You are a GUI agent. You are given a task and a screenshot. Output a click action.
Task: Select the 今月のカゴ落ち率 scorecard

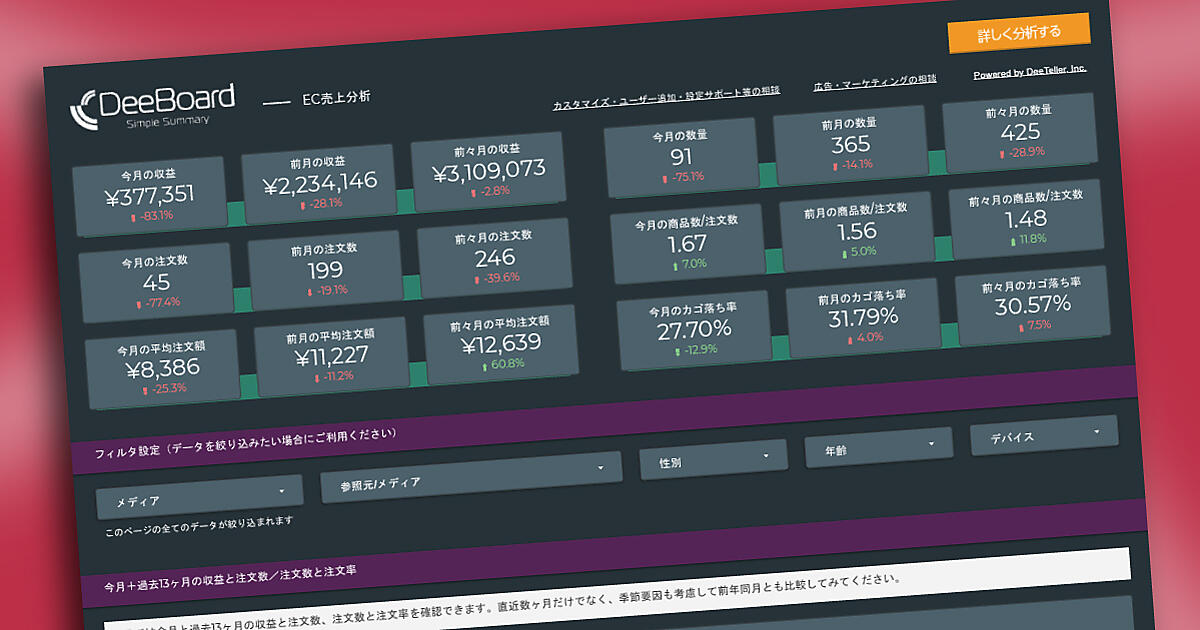[x=693, y=327]
